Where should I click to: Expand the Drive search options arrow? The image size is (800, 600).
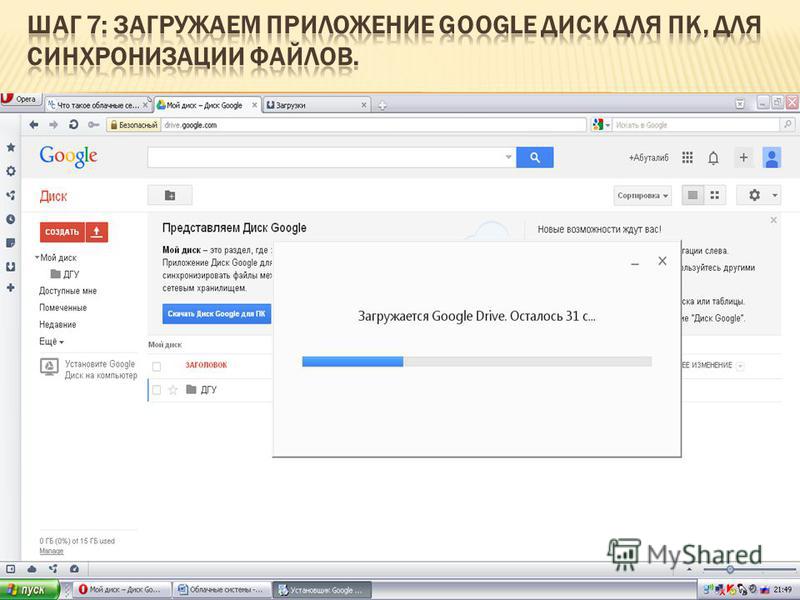[508, 157]
